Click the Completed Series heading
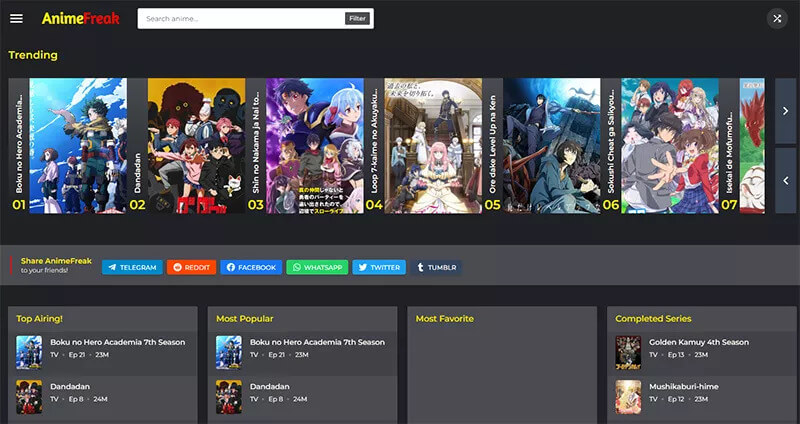800x424 pixels. click(x=653, y=318)
